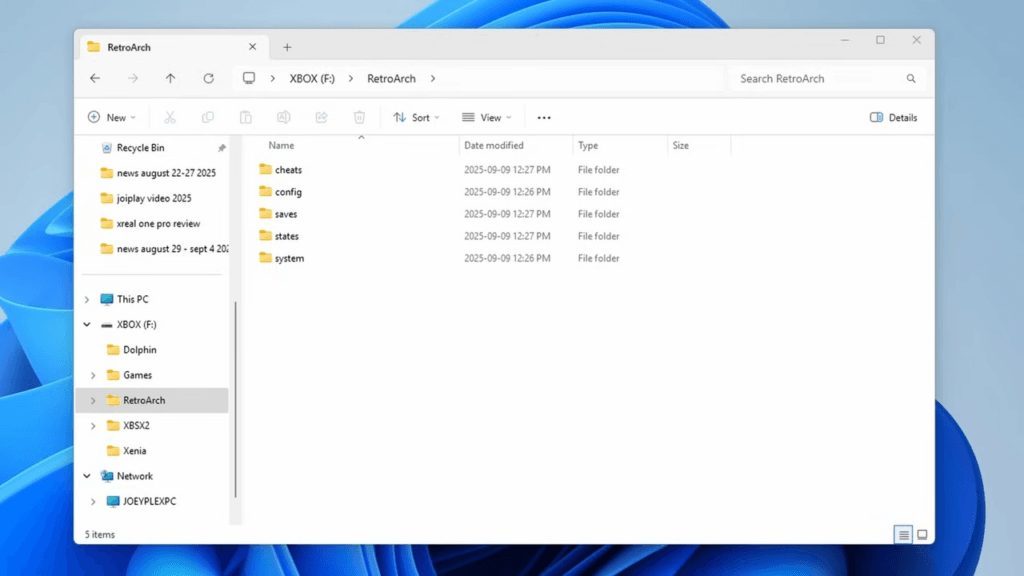Click the Copy icon in the toolbar
Image resolution: width=1024 pixels, height=576 pixels.
coord(208,117)
